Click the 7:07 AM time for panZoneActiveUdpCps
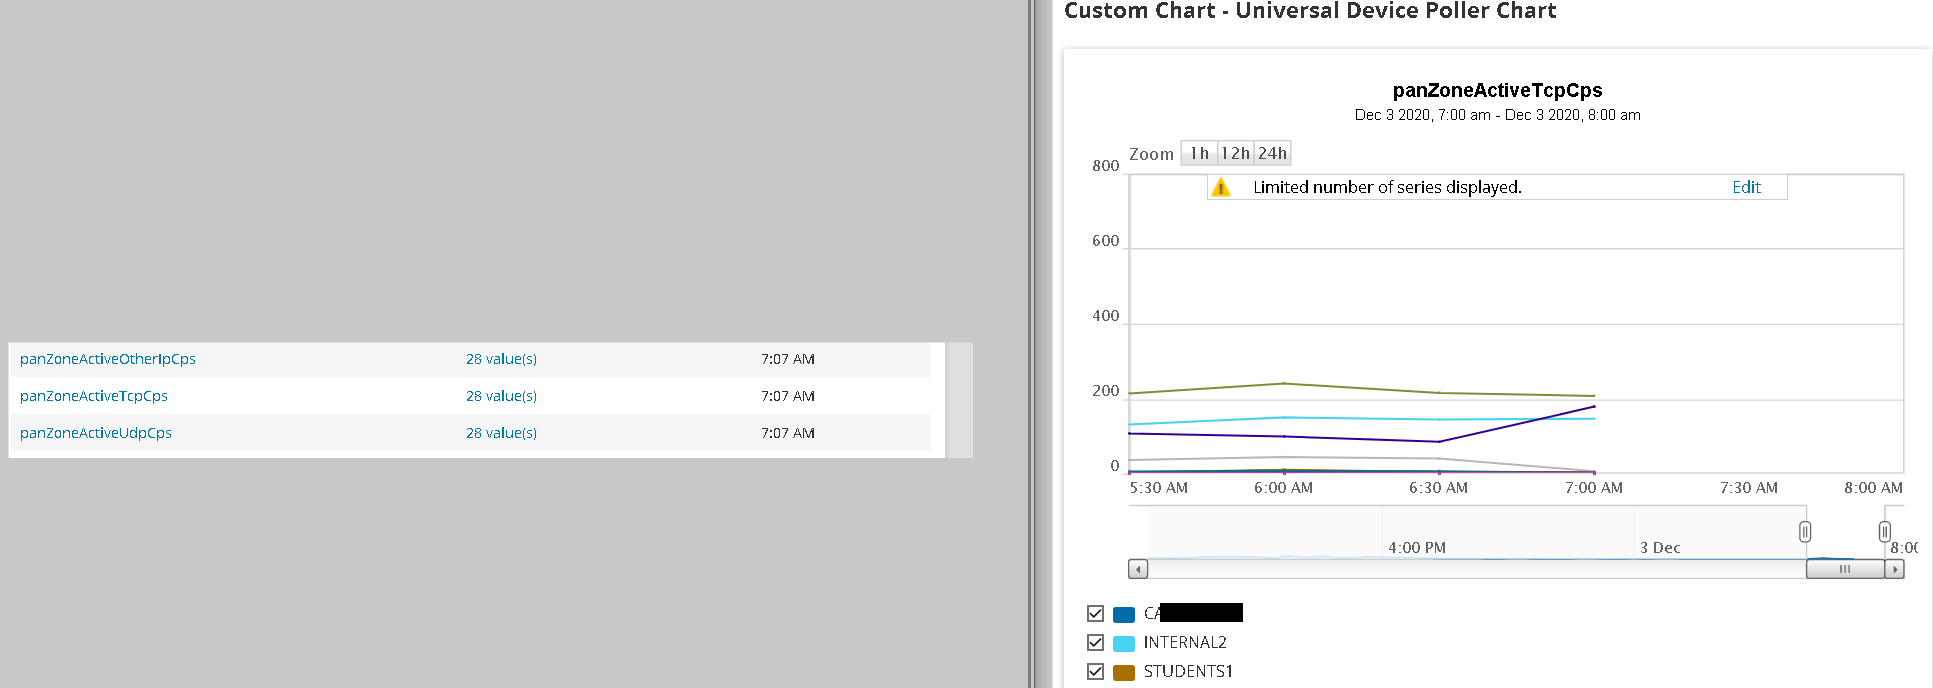1933x688 pixels. click(788, 433)
